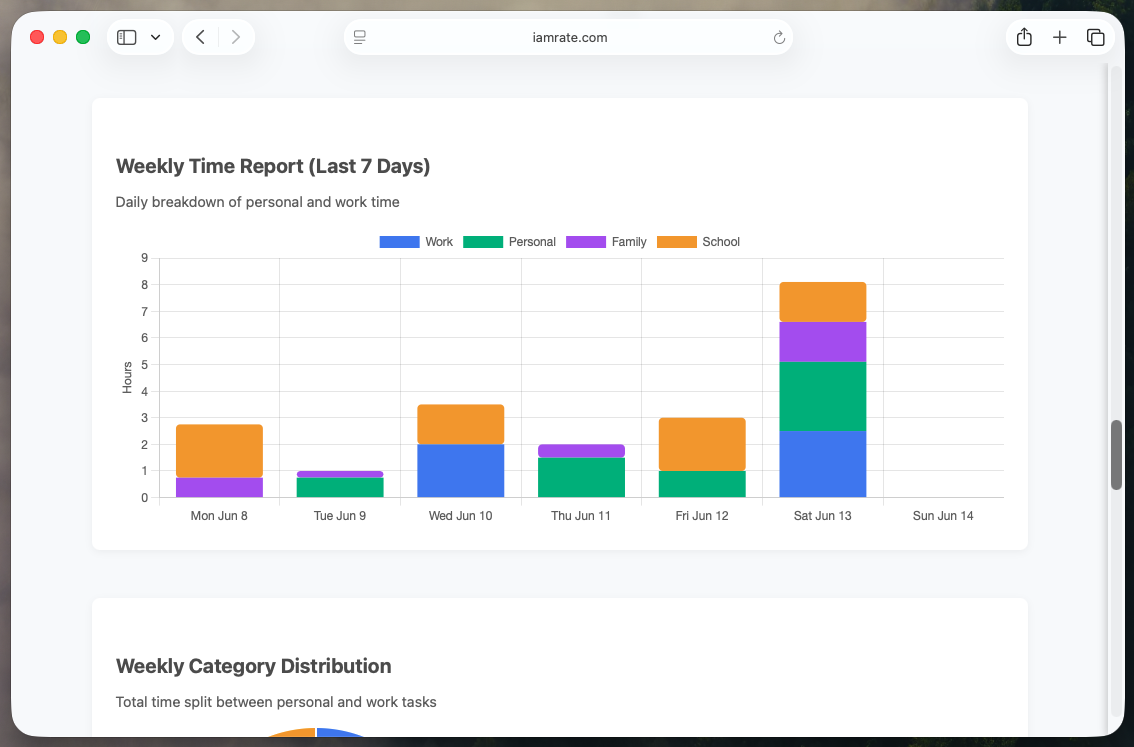This screenshot has width=1134, height=747.
Task: Go back with the back arrow
Action: pyautogui.click(x=200, y=37)
